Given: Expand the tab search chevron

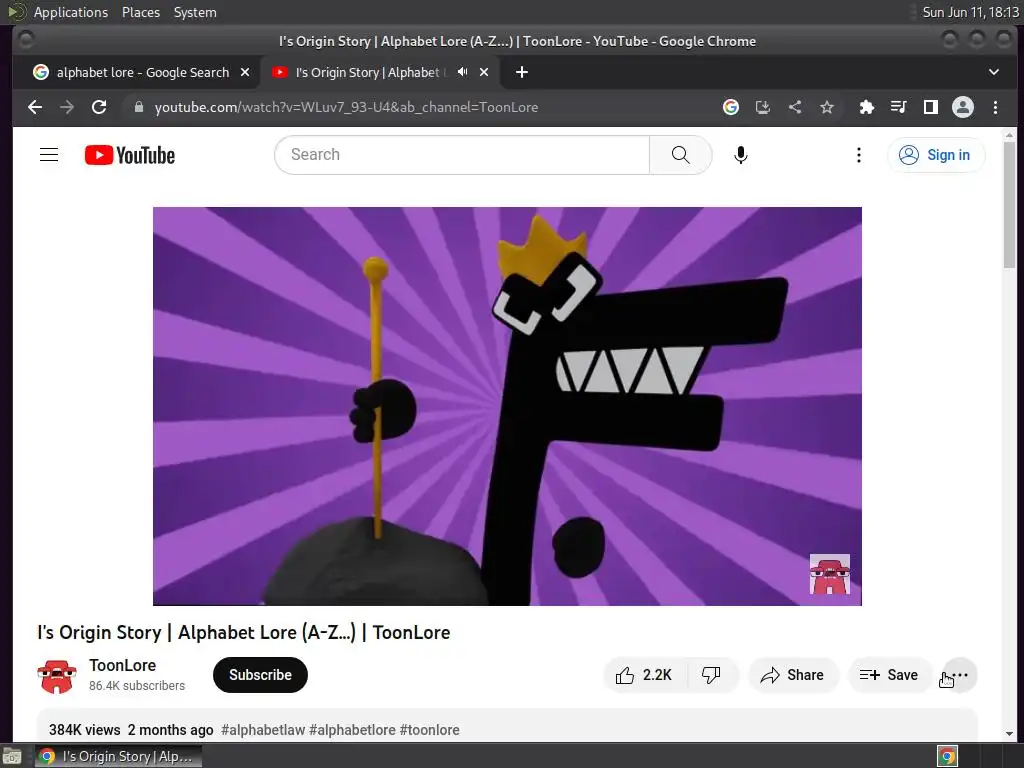Looking at the screenshot, I should pyautogui.click(x=994, y=72).
